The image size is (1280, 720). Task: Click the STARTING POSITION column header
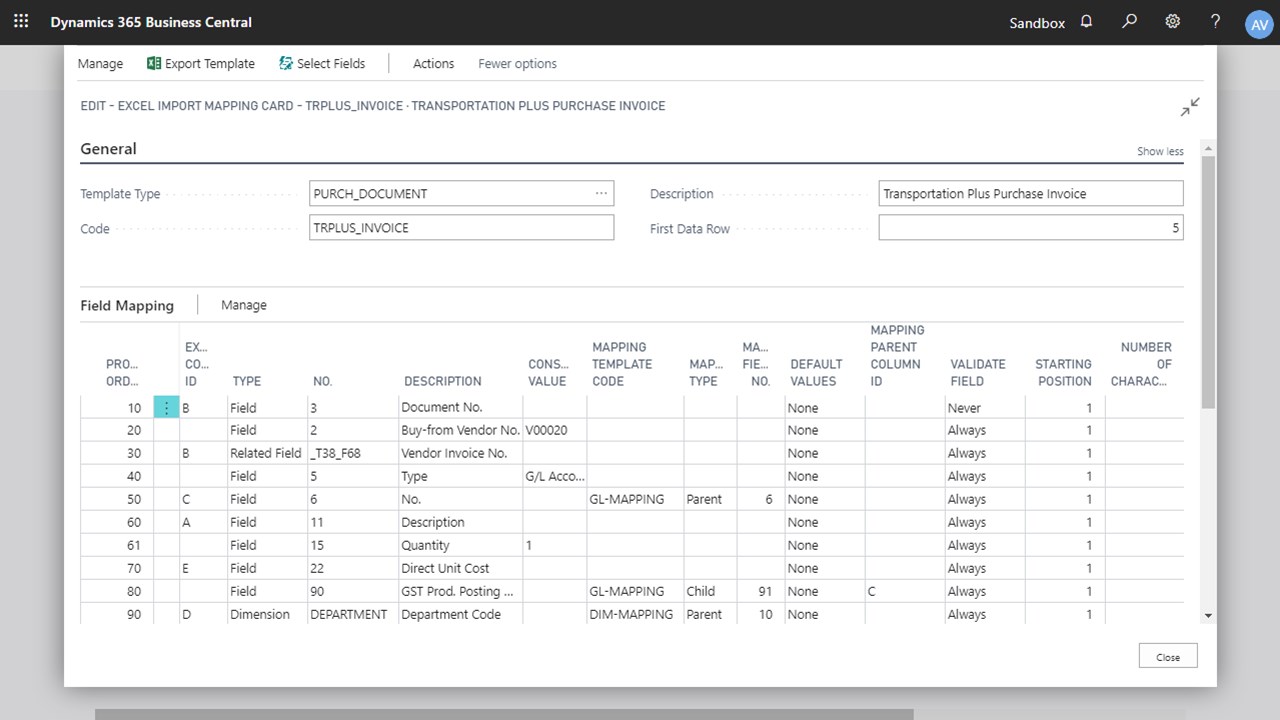1063,372
